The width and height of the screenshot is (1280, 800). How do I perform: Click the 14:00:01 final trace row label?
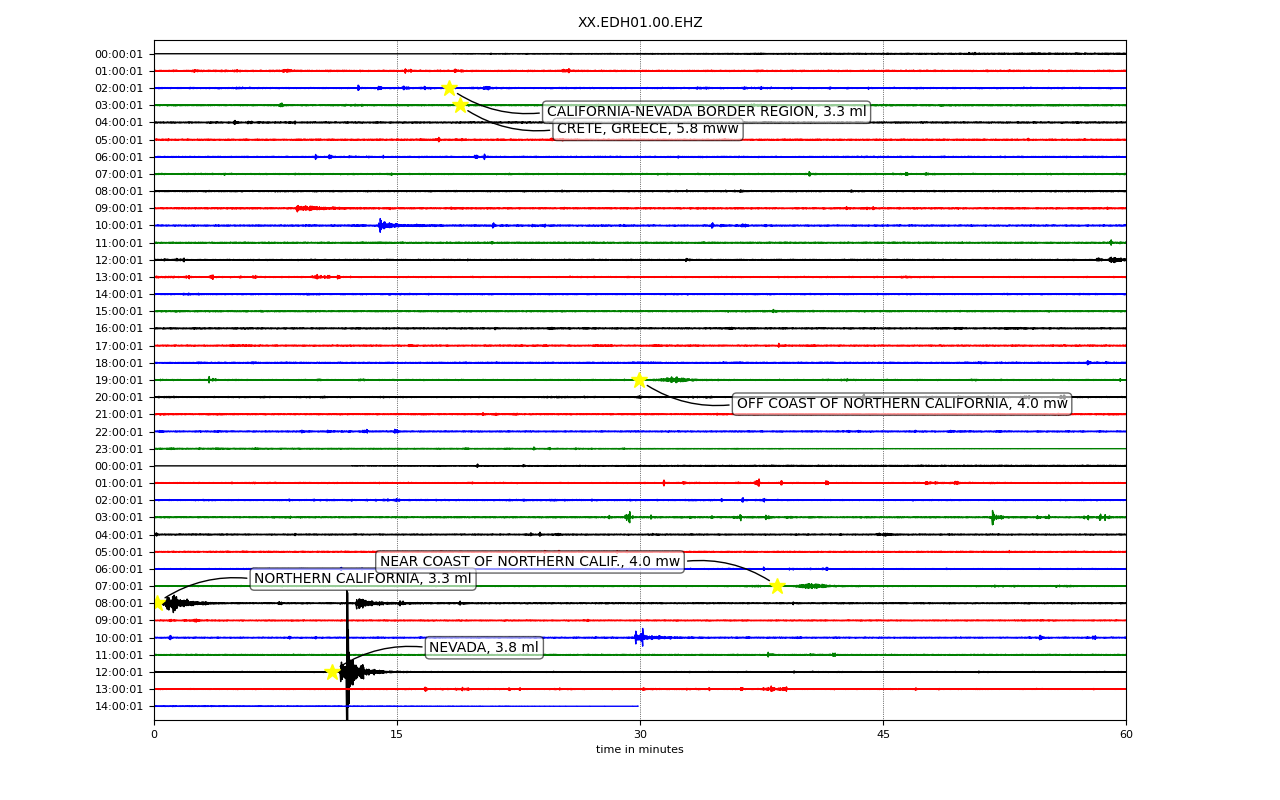pyautogui.click(x=119, y=706)
